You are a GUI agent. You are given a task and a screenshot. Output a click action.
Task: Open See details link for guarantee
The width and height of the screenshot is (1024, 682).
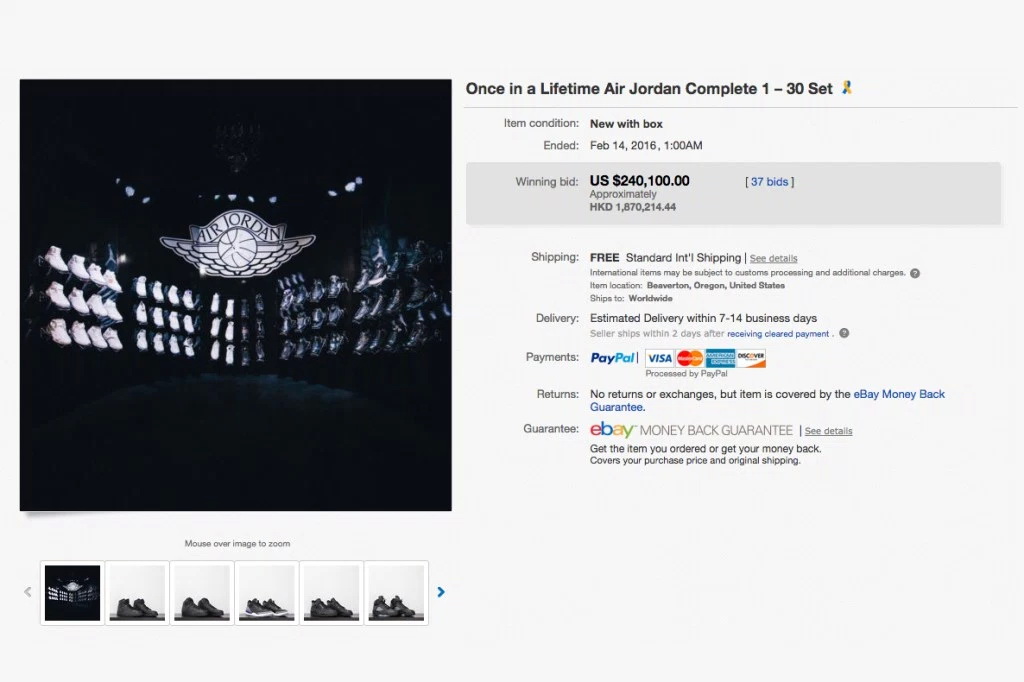click(x=828, y=431)
